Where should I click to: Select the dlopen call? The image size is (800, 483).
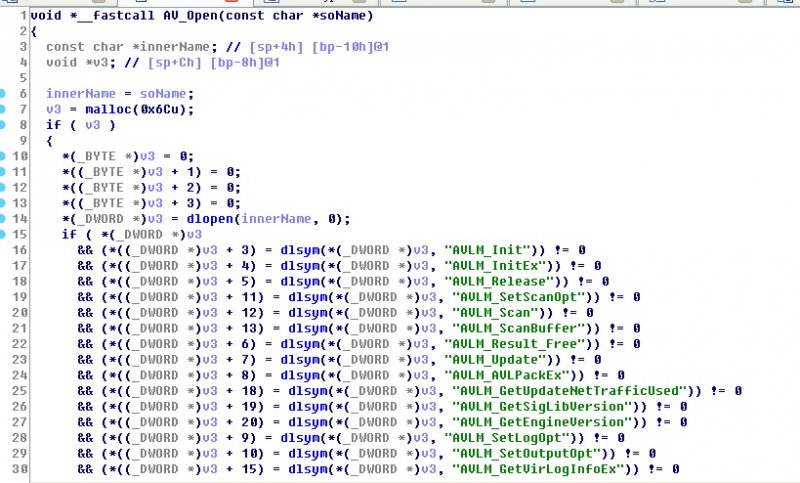click(x=210, y=219)
